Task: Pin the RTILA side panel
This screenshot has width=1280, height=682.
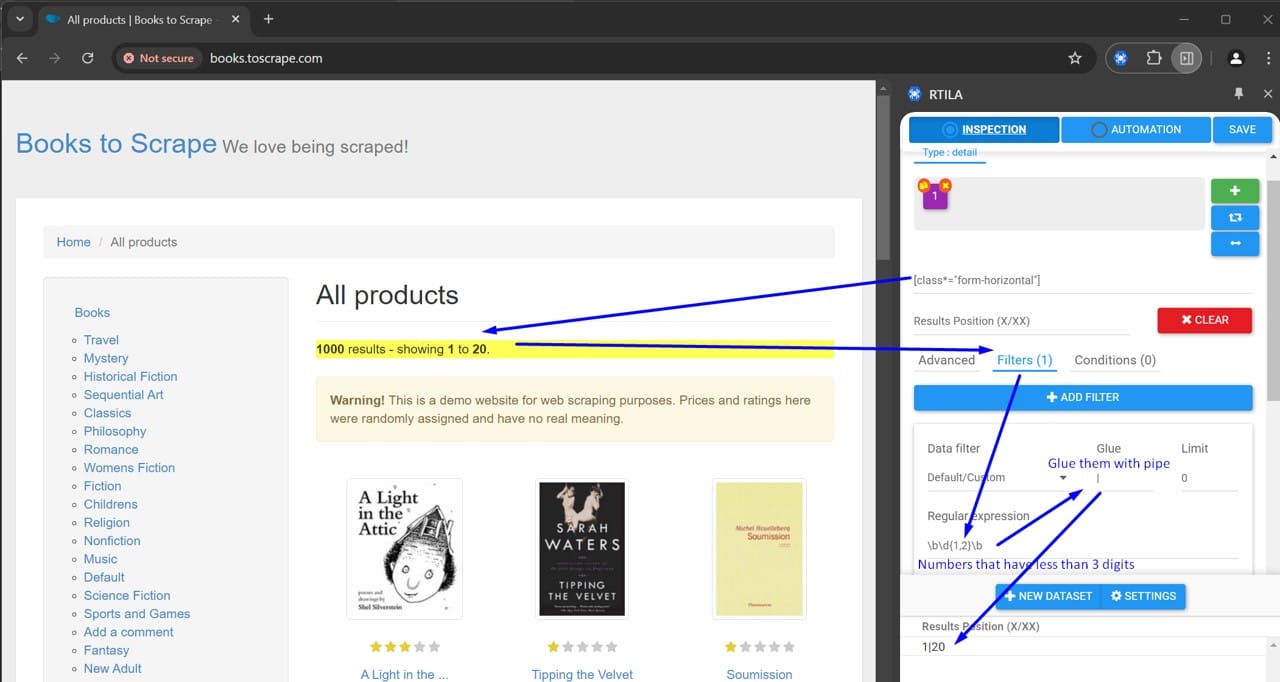Action: coord(1239,94)
